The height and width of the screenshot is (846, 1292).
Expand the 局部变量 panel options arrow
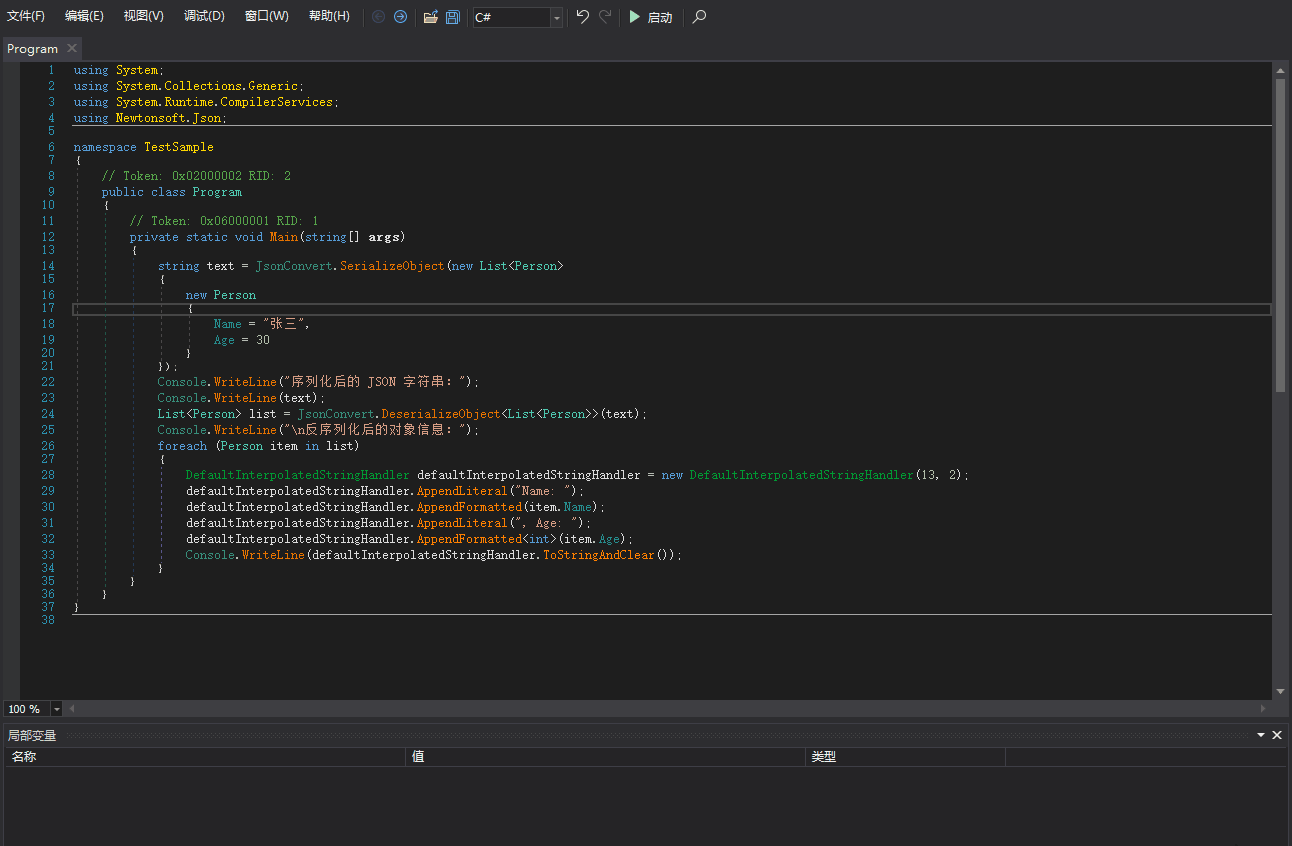click(x=1261, y=735)
